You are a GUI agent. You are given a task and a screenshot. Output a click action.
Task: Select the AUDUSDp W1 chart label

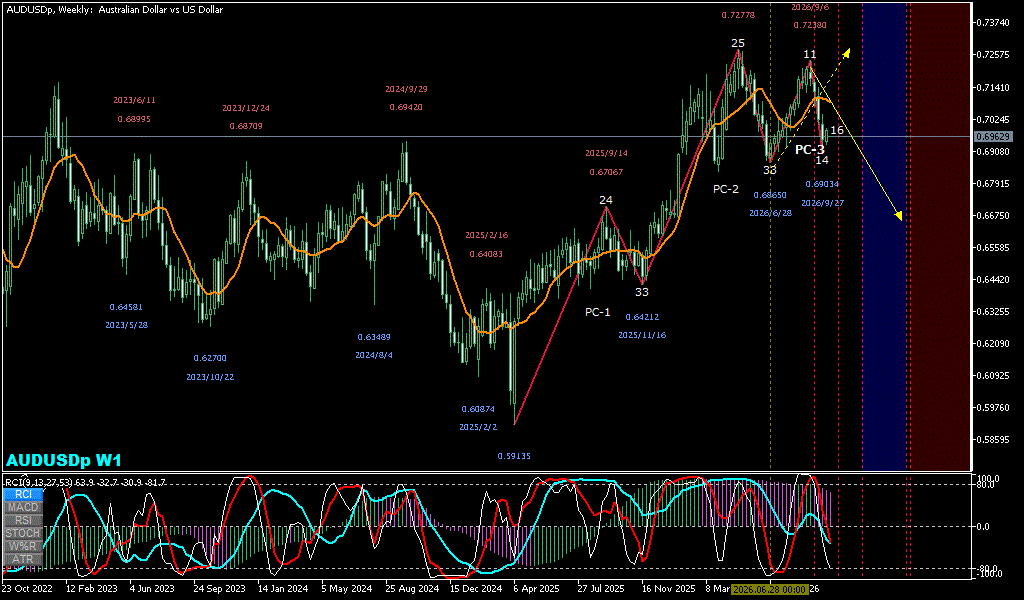coord(64,460)
